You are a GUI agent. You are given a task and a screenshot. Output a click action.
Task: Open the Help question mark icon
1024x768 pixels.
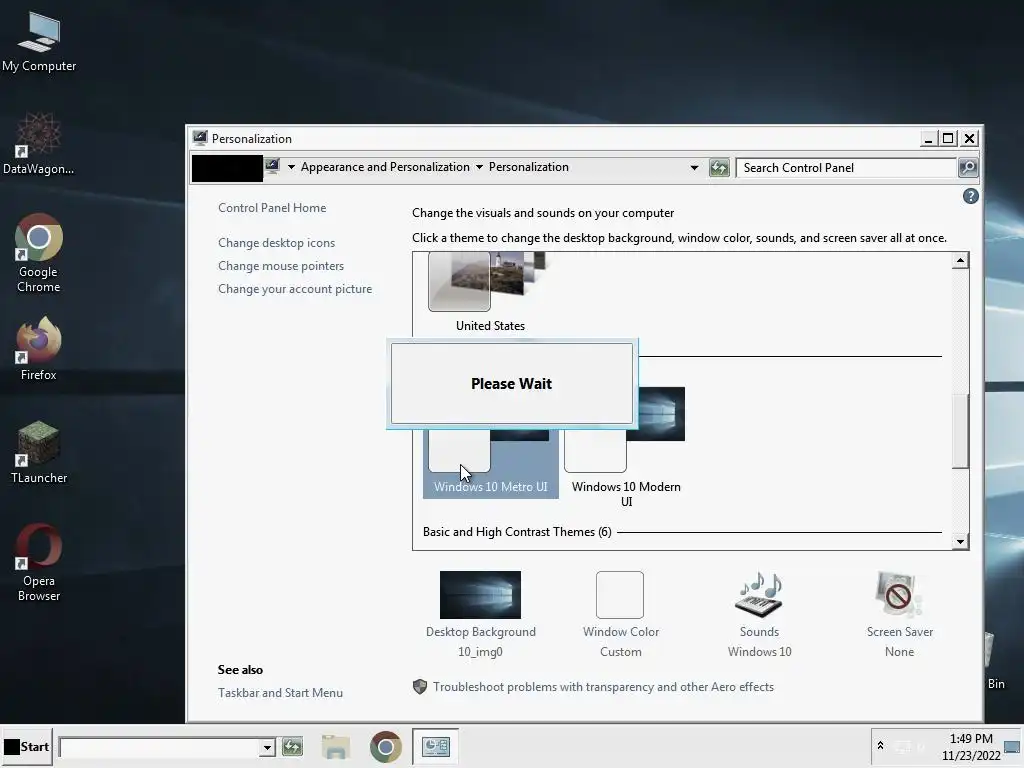click(970, 196)
